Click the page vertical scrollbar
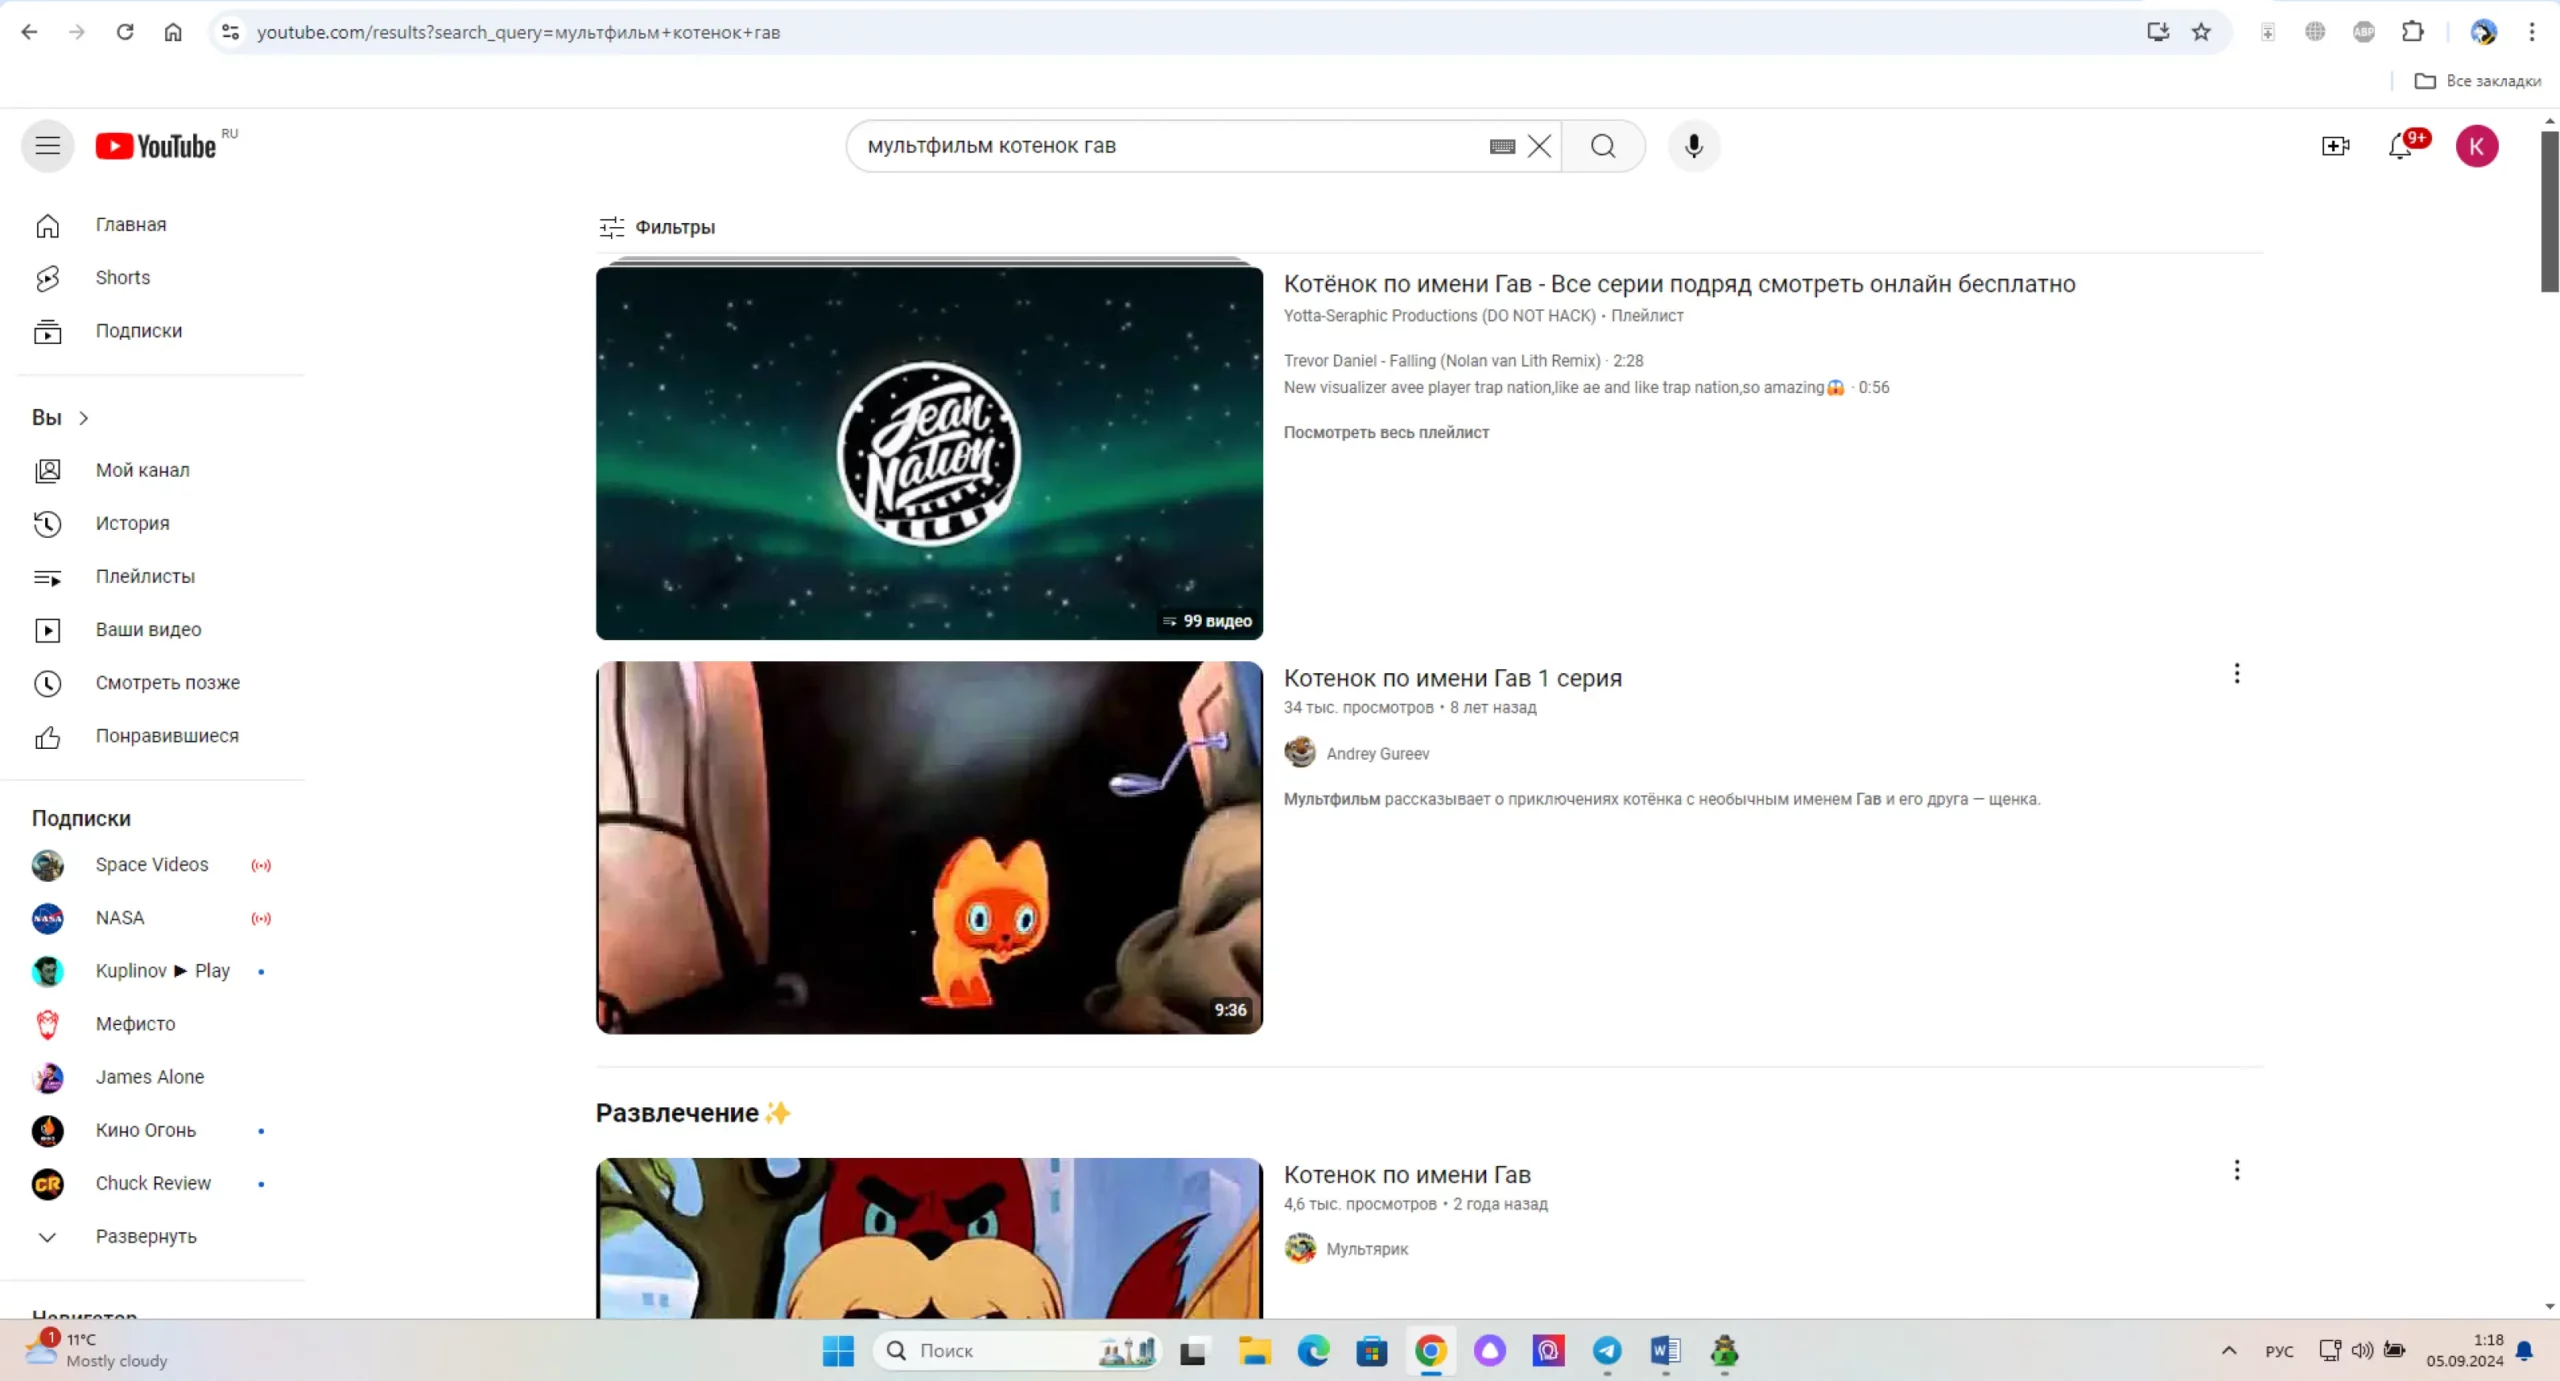Image resolution: width=2560 pixels, height=1381 pixels. [x=2549, y=210]
